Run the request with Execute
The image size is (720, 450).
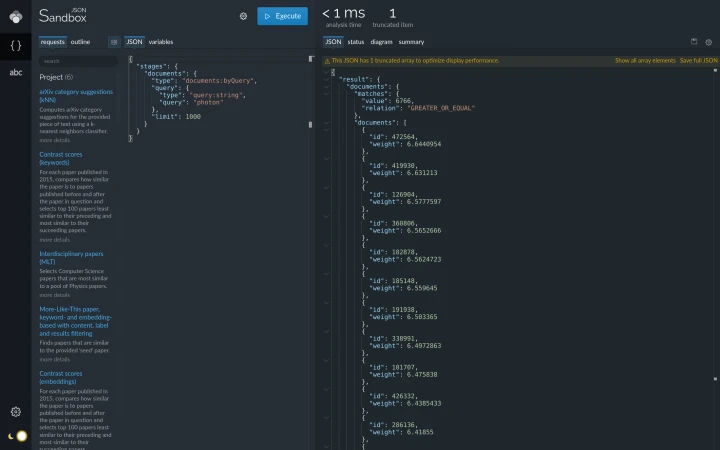tap(282, 16)
